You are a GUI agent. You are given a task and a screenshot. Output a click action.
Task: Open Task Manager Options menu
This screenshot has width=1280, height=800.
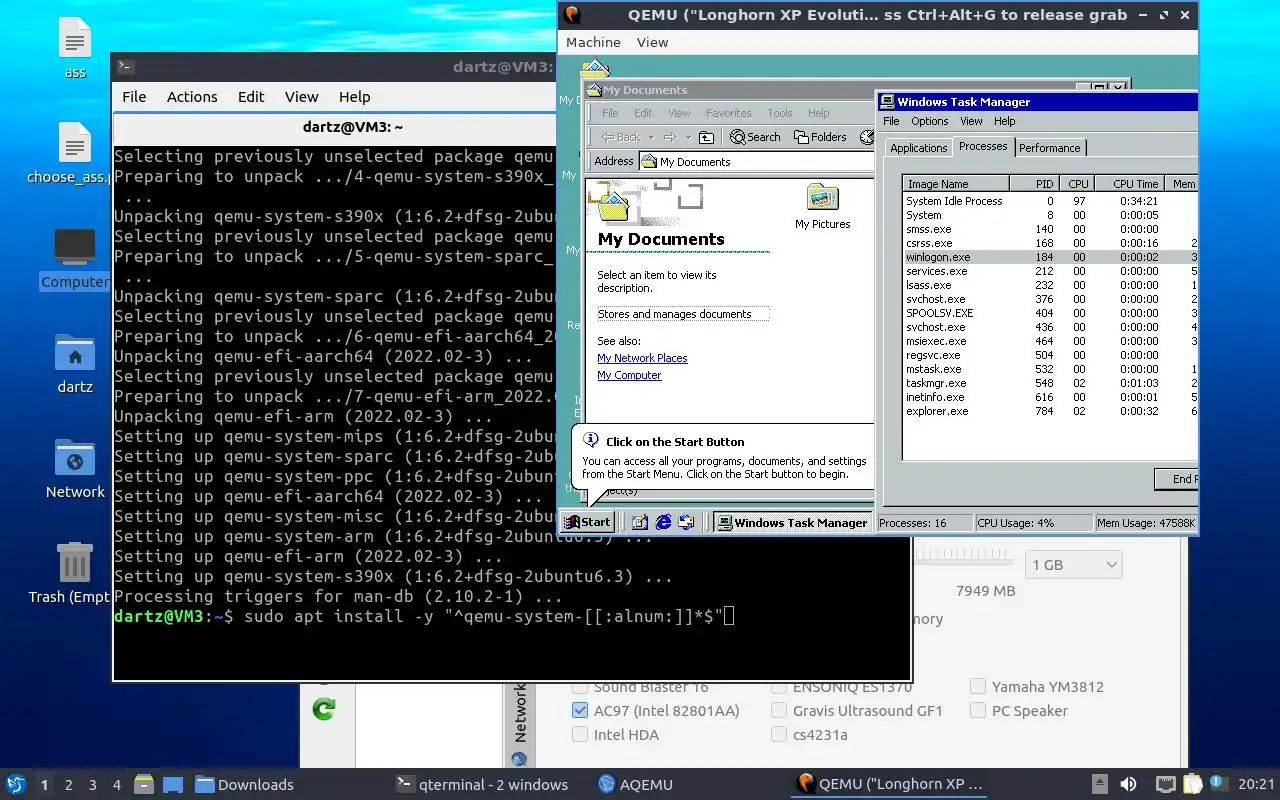pyautogui.click(x=929, y=121)
